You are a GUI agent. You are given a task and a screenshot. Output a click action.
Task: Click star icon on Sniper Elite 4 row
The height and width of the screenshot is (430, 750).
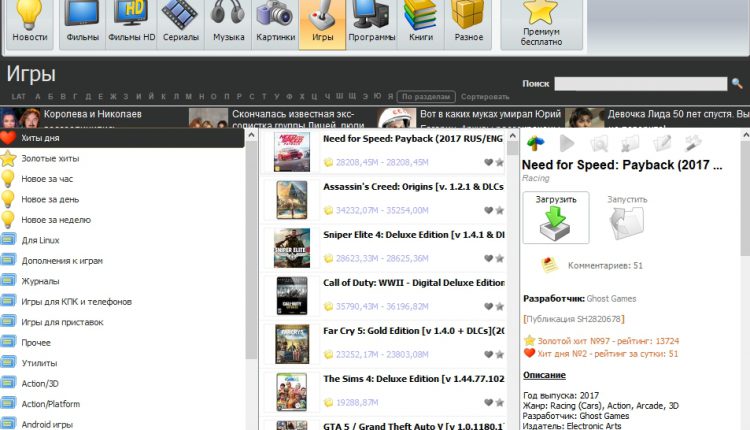[499, 258]
